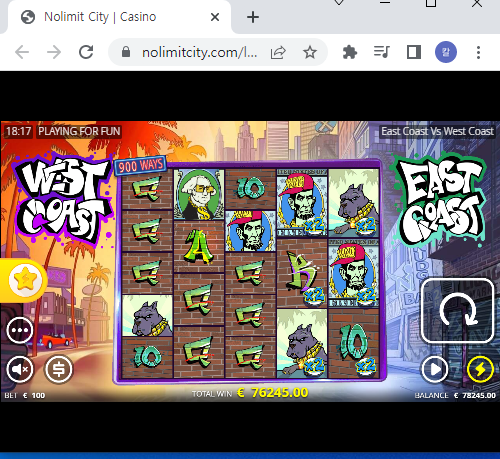
Task: Start autoplay with the play button
Action: pos(435,369)
